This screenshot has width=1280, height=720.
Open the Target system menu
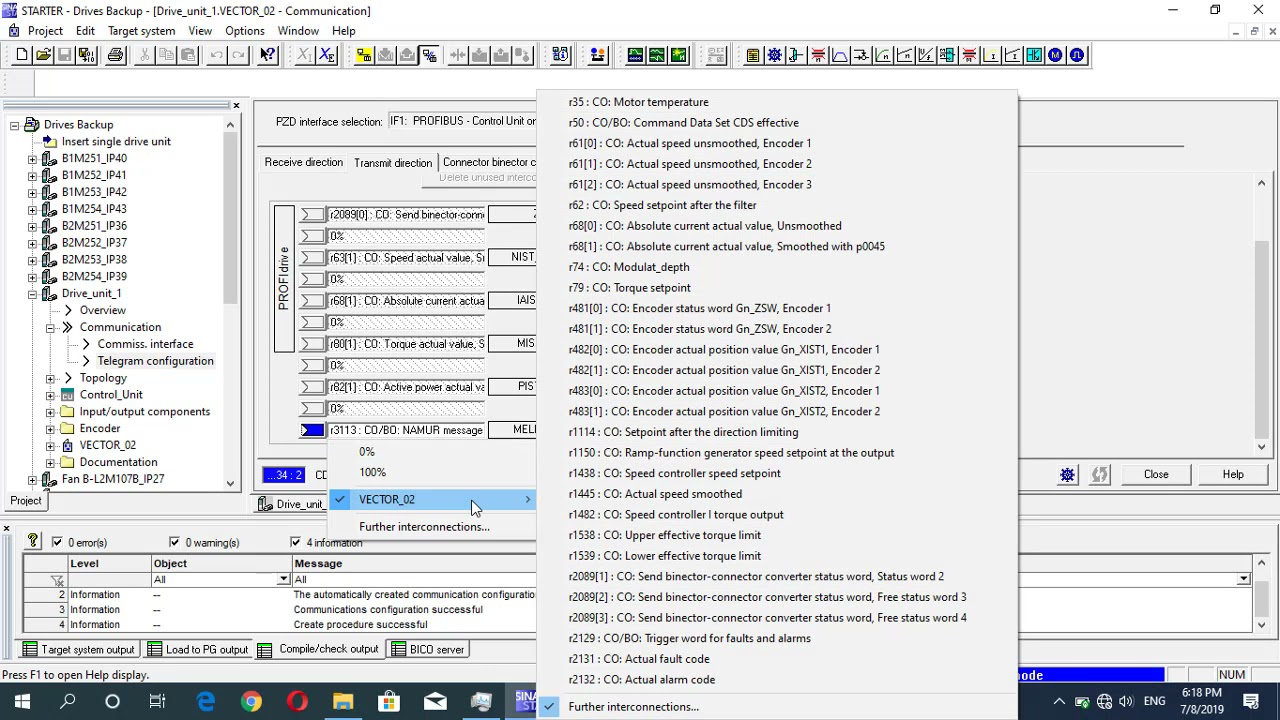[x=141, y=31]
